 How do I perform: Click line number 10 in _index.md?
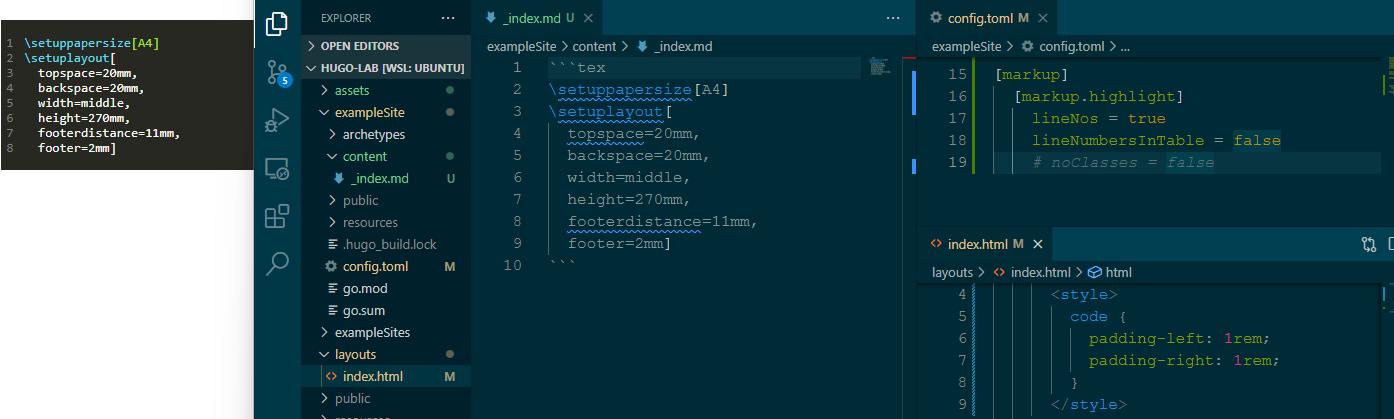pyautogui.click(x=512, y=266)
